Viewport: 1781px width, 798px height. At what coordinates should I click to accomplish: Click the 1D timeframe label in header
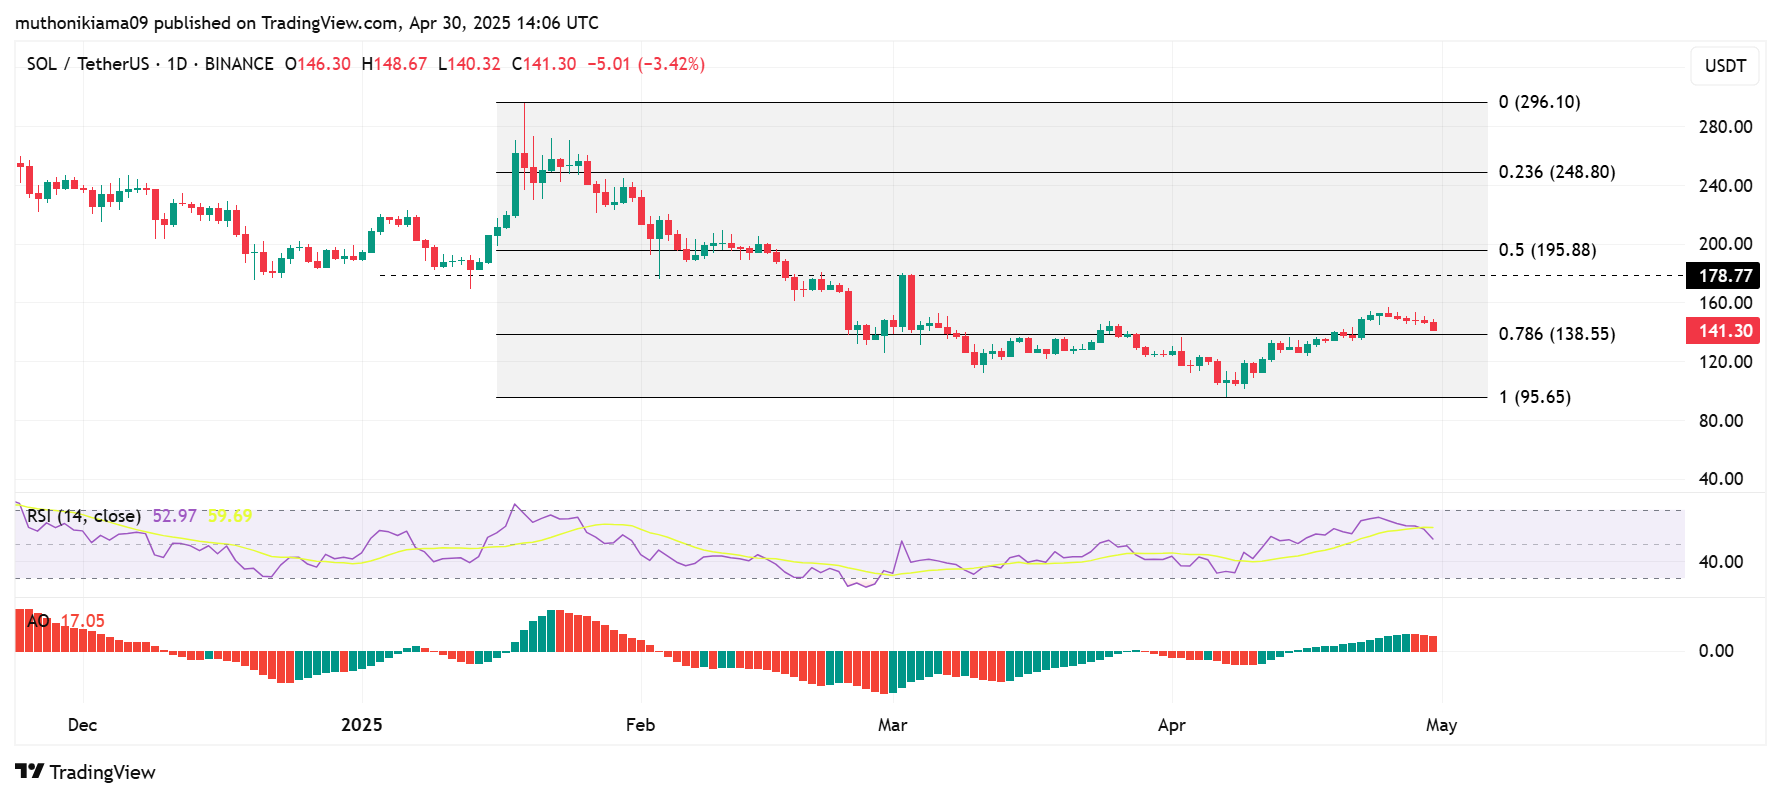177,64
